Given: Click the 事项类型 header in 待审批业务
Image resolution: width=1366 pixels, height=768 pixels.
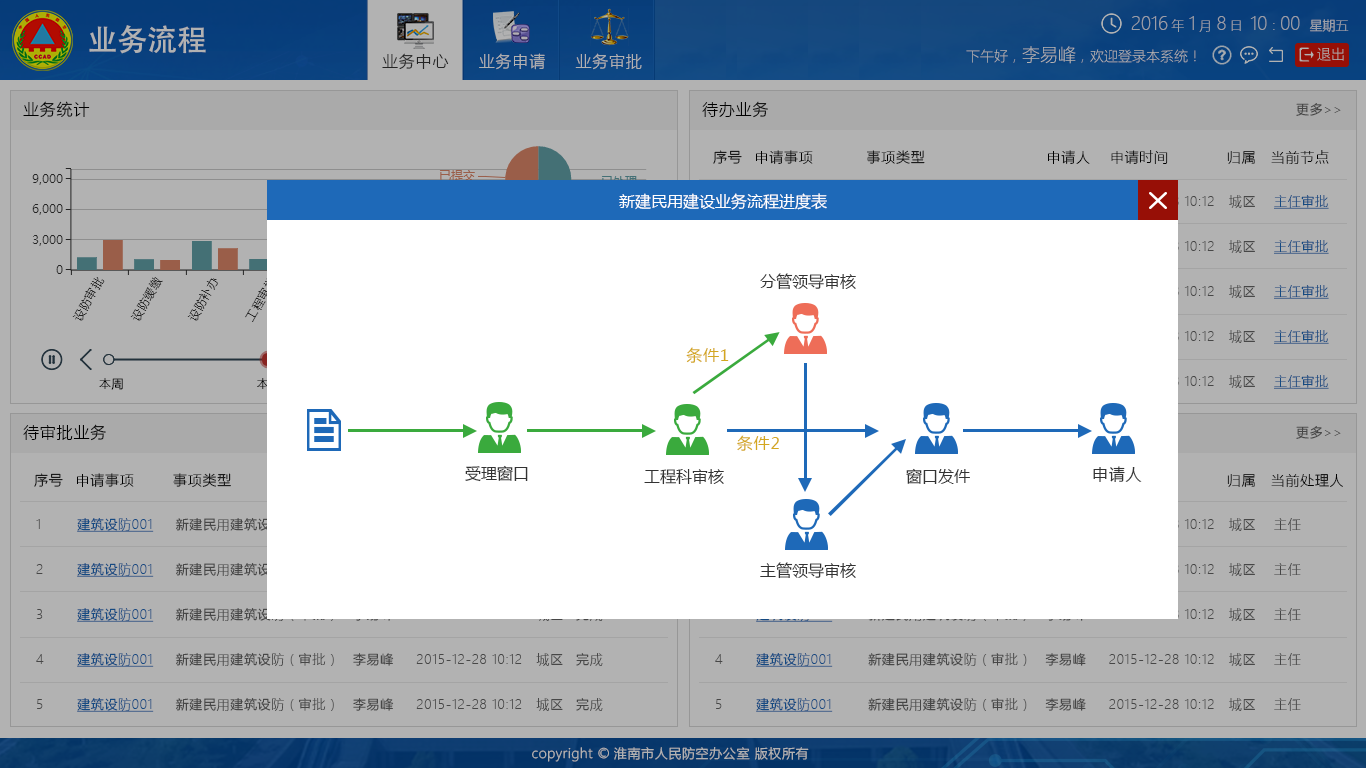Looking at the screenshot, I should [202, 480].
